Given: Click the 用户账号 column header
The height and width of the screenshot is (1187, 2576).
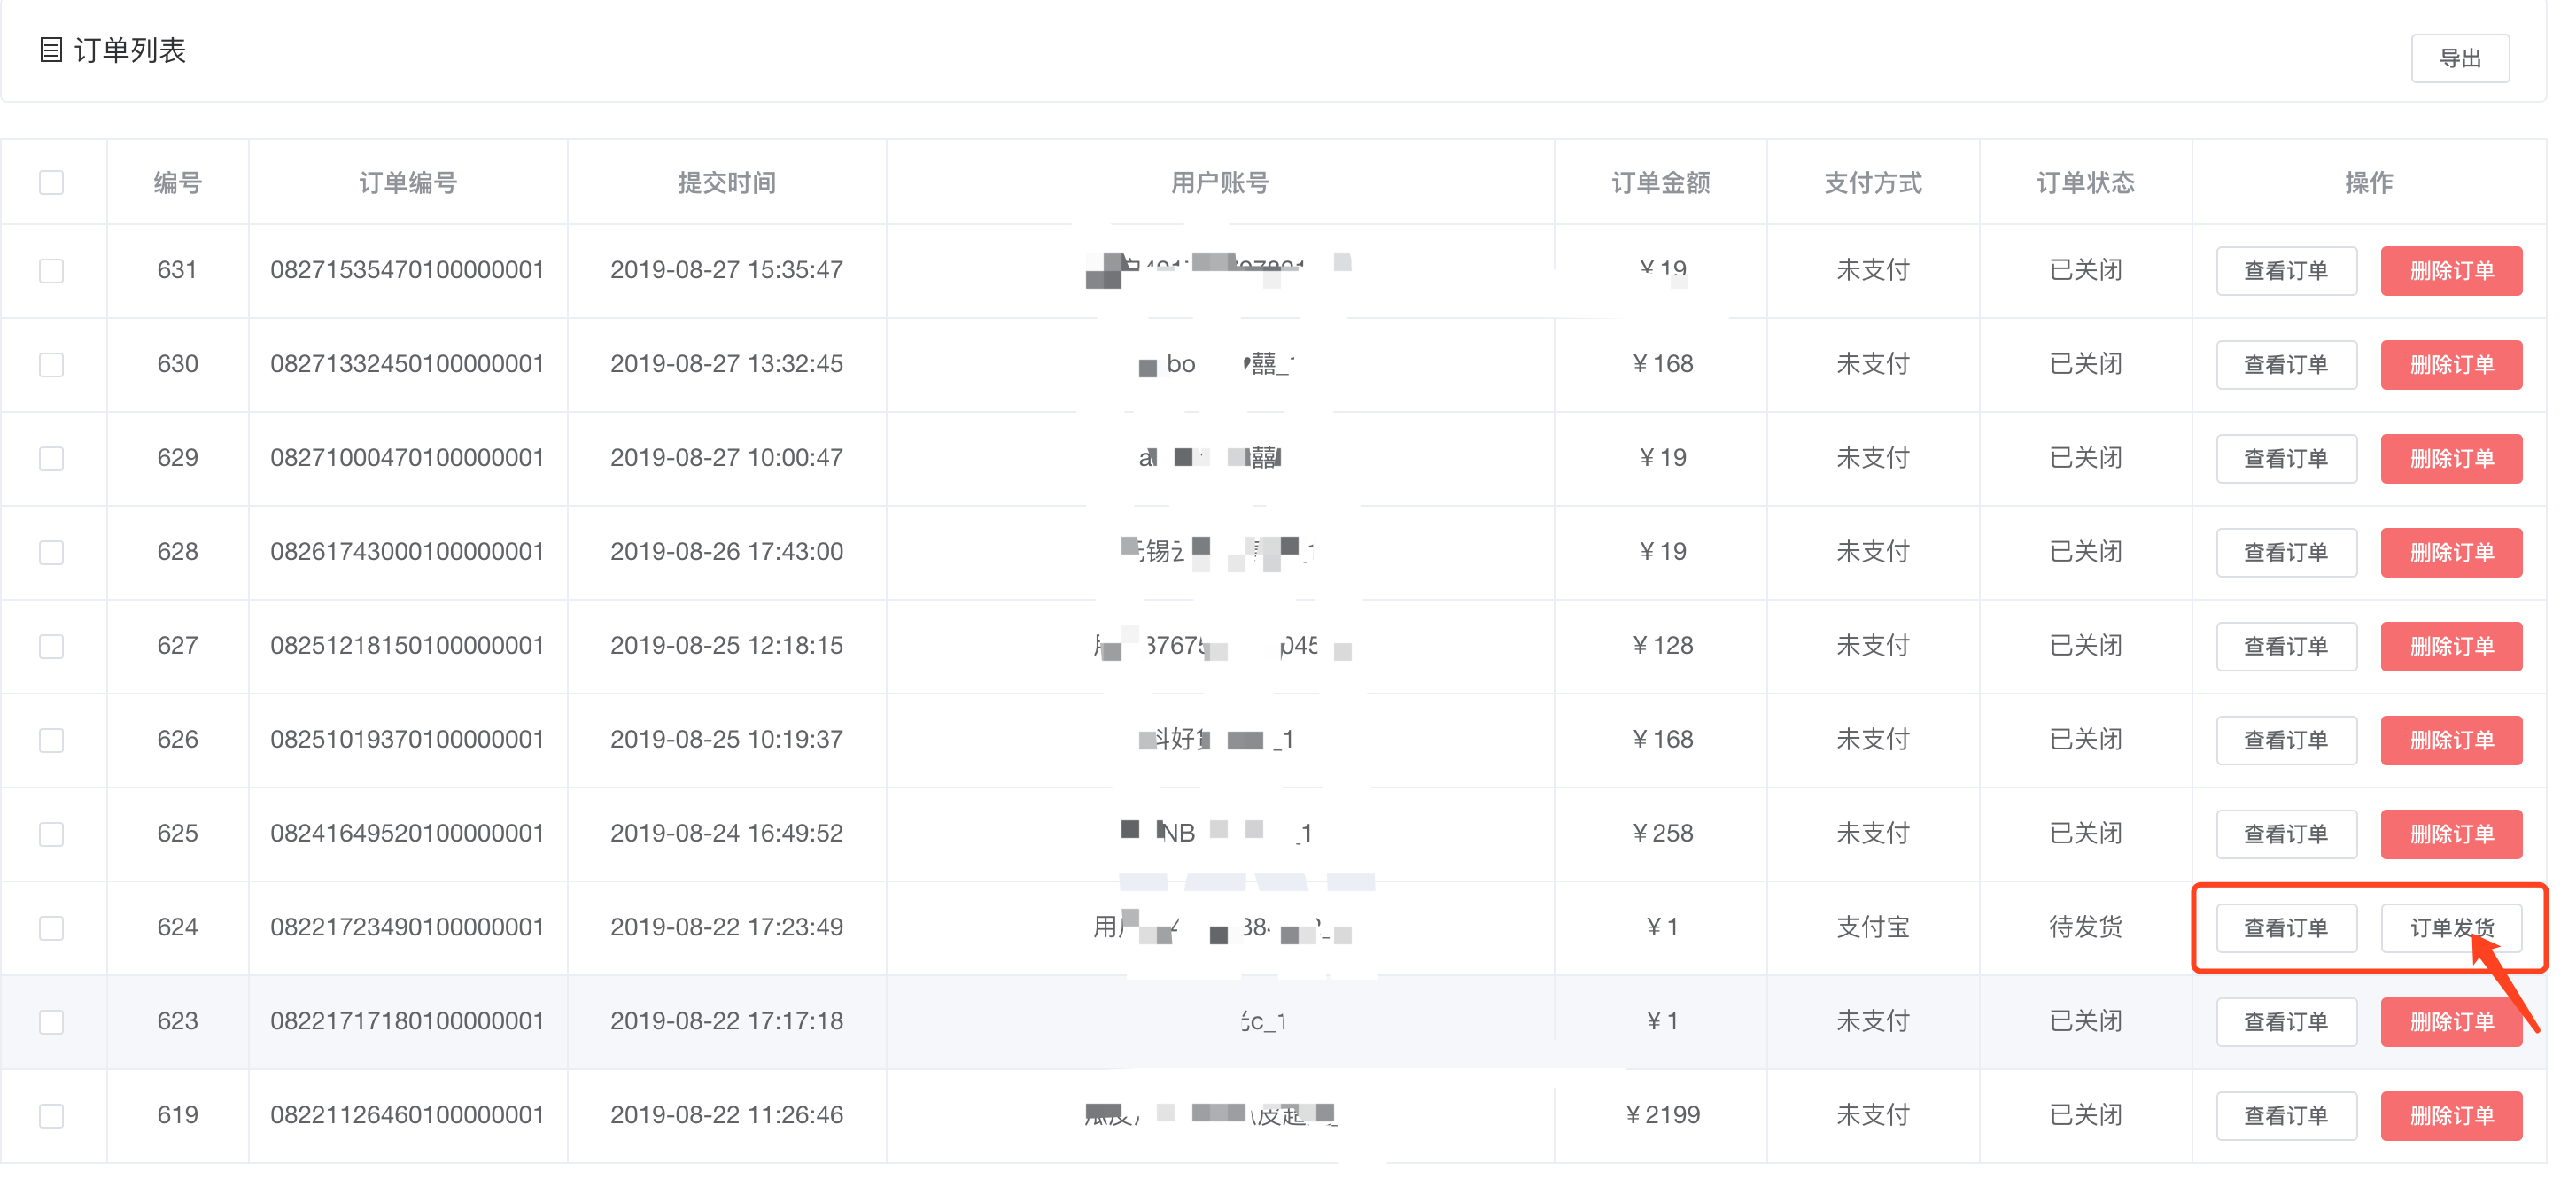Looking at the screenshot, I should click(x=1220, y=182).
